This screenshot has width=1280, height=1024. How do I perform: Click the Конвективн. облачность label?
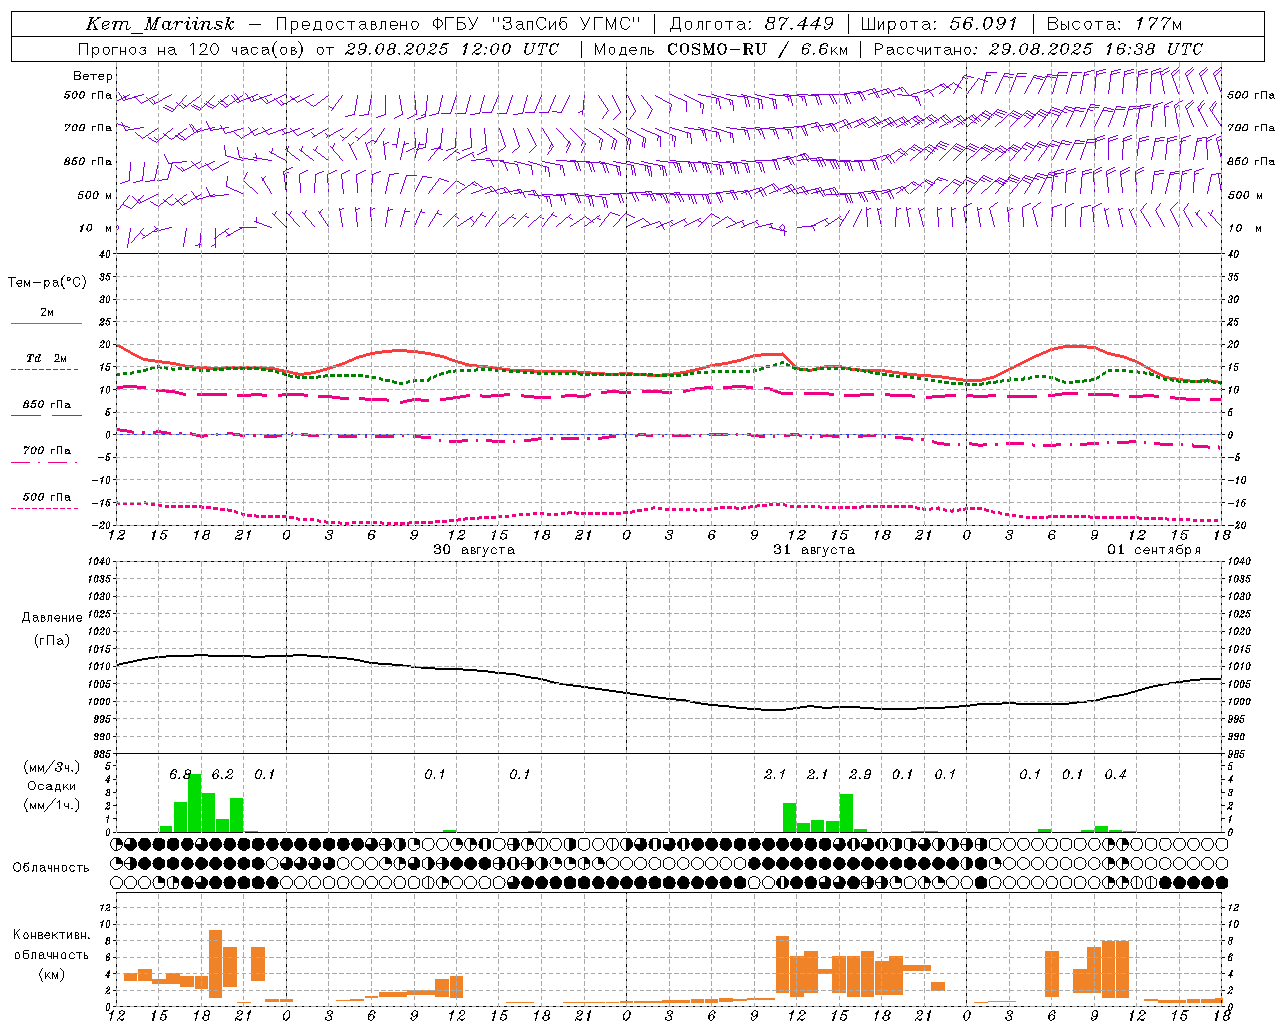(51, 945)
